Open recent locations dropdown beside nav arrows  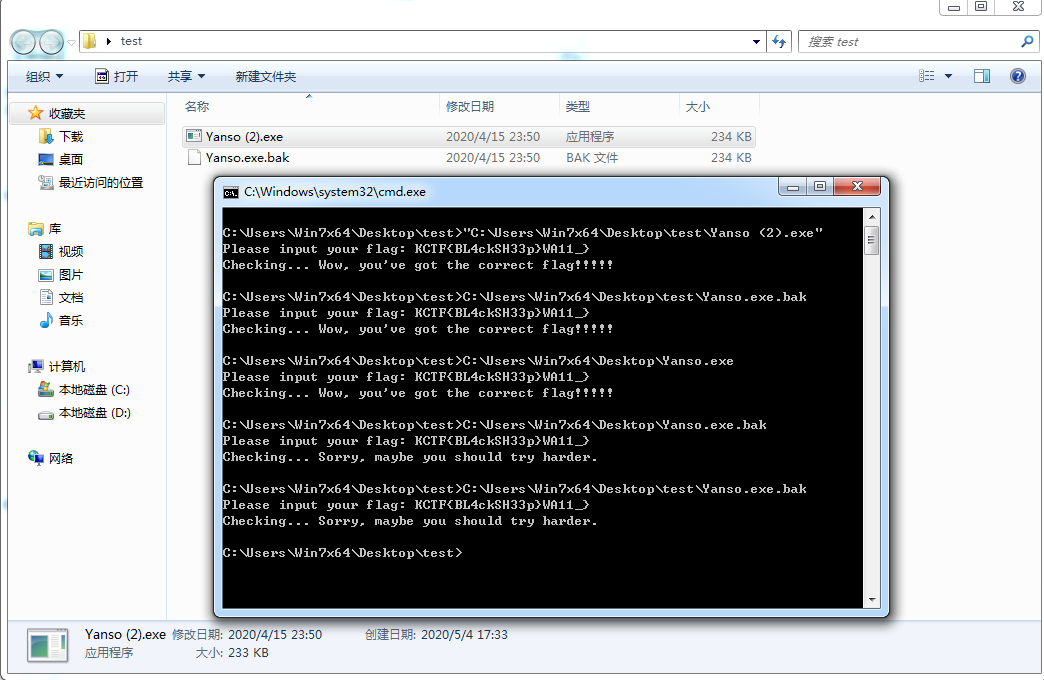click(71, 42)
